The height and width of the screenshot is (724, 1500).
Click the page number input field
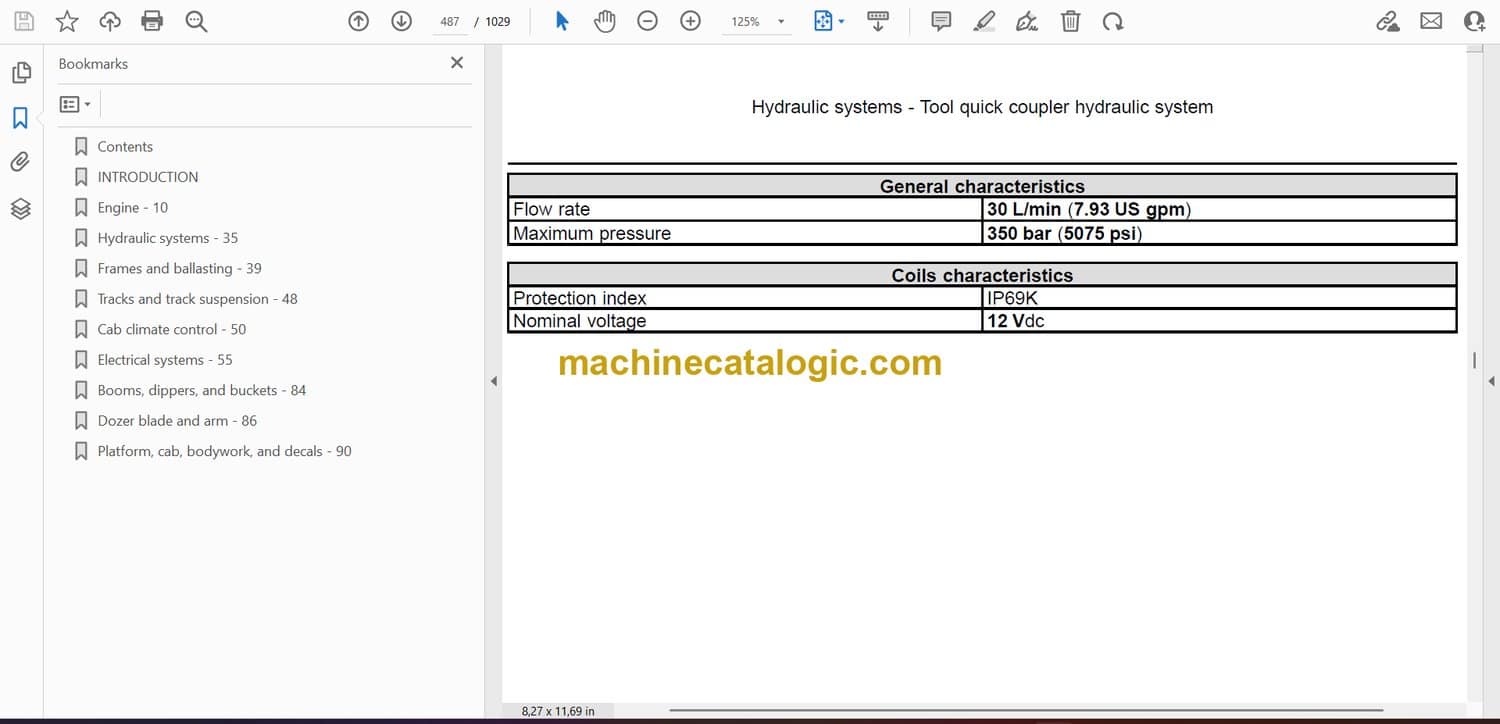450,22
